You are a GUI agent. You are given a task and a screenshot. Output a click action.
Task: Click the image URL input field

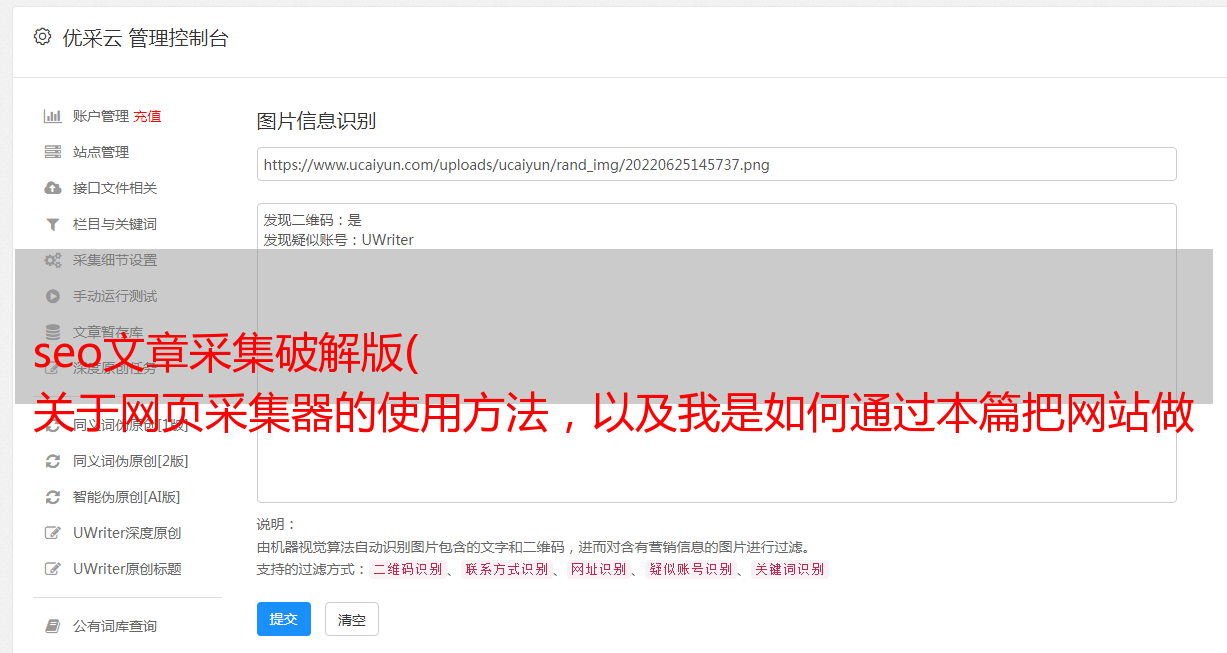[x=716, y=164]
